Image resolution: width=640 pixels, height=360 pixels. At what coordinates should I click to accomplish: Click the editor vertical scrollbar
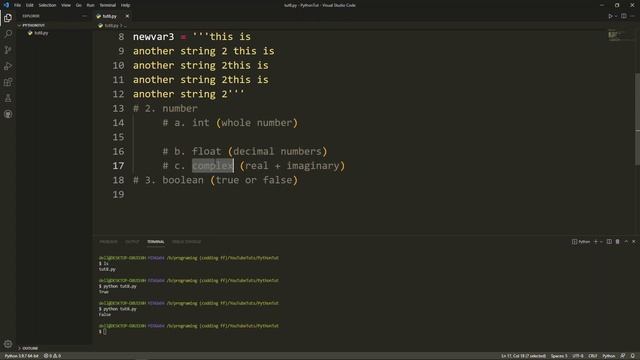pos(638,118)
